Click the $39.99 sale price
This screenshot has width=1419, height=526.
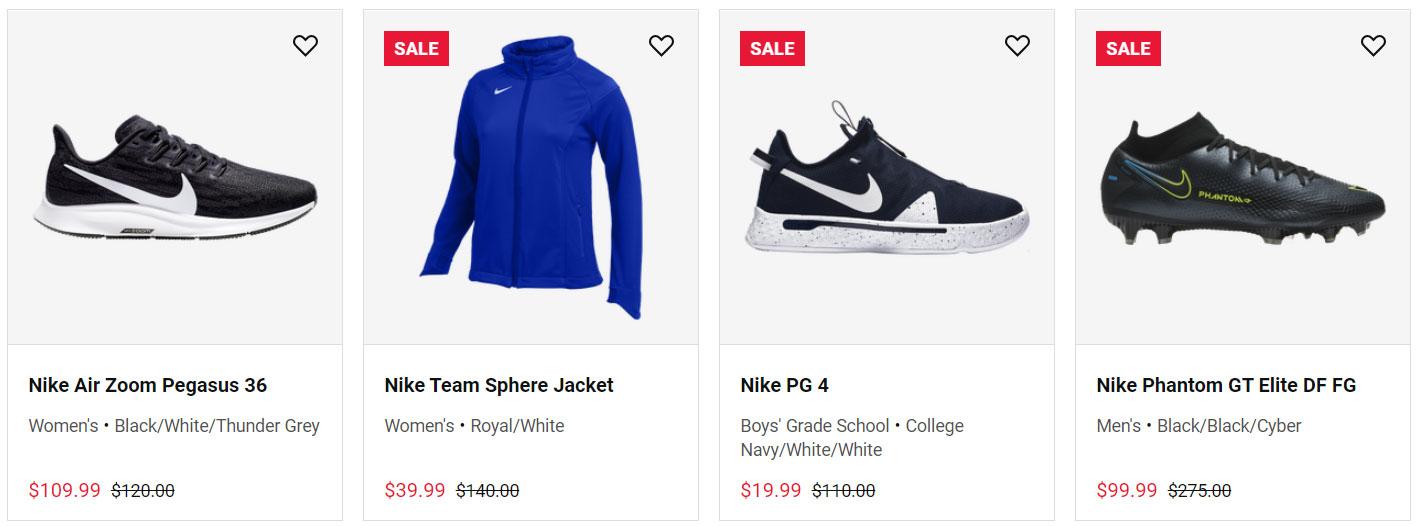pos(415,491)
